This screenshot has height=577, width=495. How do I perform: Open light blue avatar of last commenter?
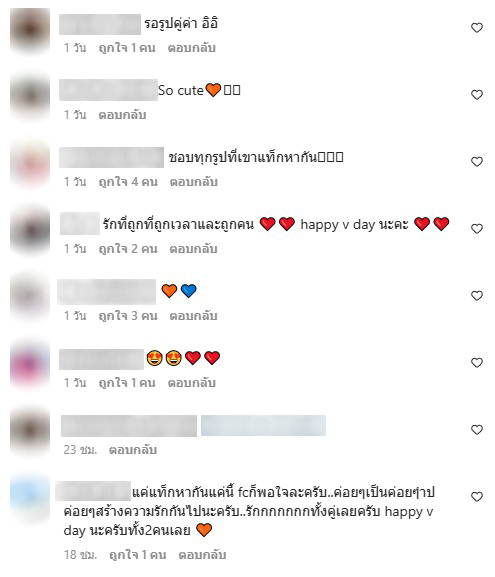coord(30,498)
